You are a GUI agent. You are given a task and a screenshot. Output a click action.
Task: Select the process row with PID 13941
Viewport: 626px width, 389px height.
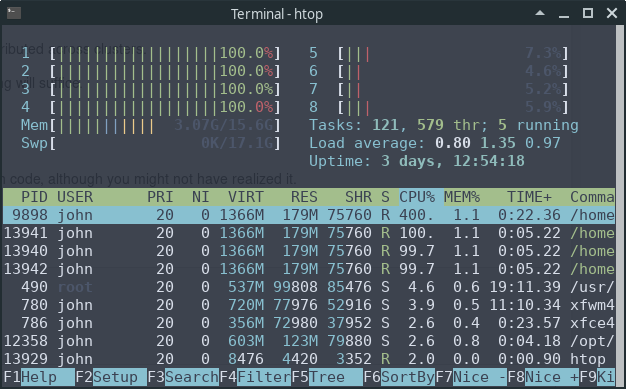tap(309, 233)
